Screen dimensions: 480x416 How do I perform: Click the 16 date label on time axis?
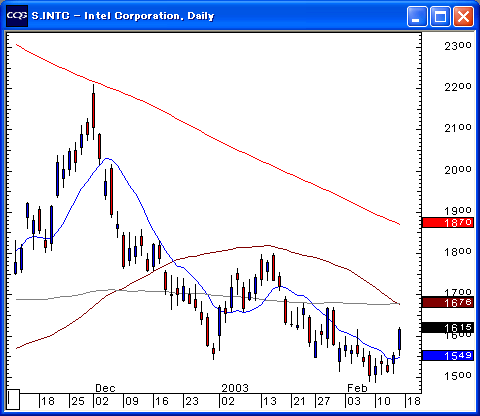(162, 401)
